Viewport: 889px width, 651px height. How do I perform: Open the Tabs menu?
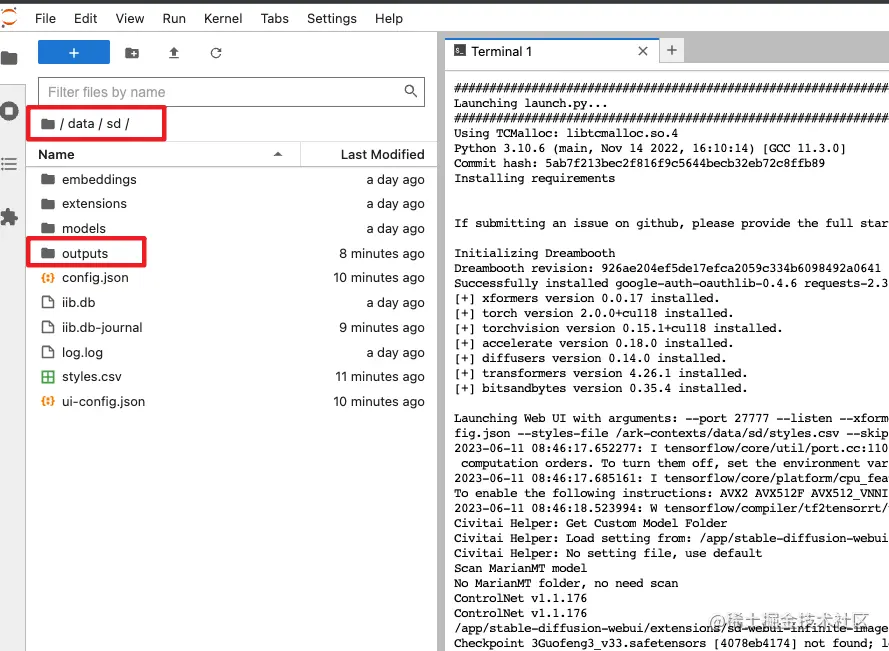274,18
